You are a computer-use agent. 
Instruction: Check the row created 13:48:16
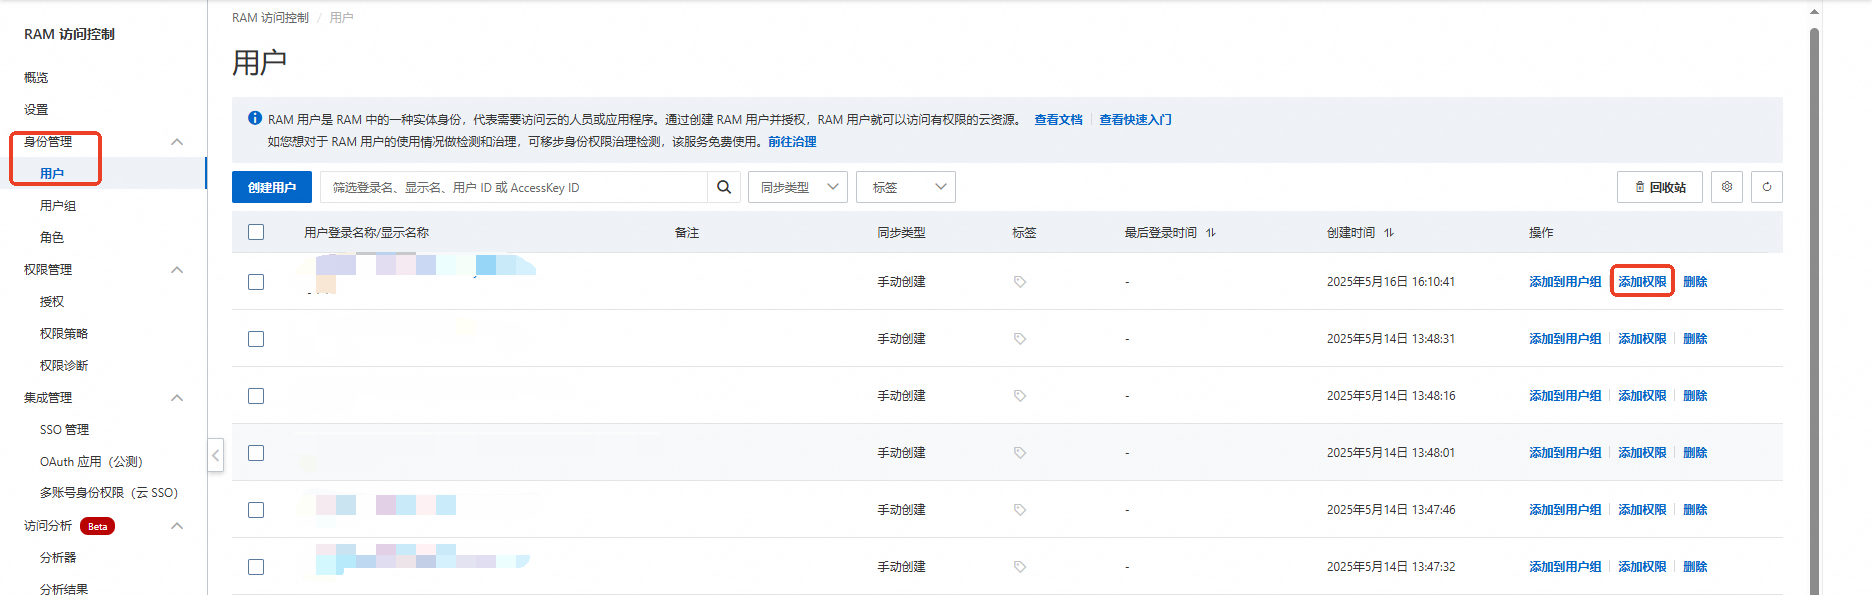pos(256,396)
